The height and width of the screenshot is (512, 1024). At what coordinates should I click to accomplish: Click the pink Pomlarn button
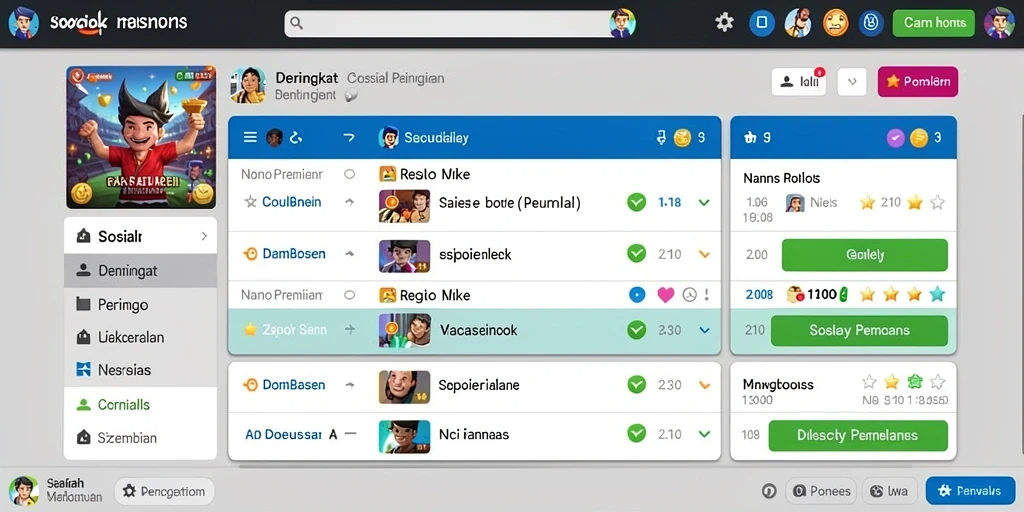[918, 82]
